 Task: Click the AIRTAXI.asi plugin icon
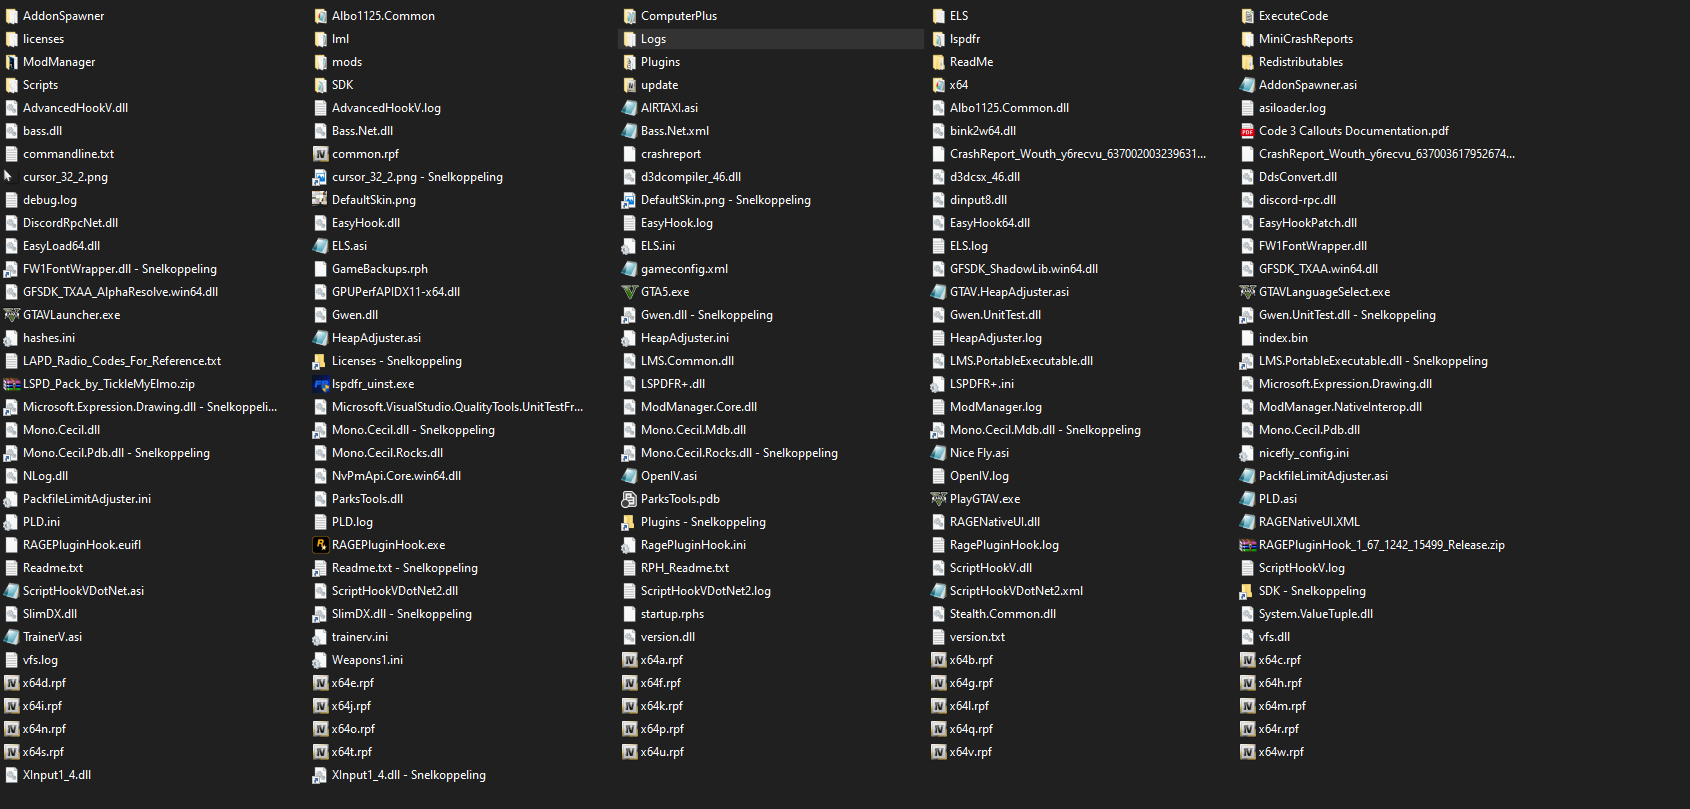coord(629,108)
